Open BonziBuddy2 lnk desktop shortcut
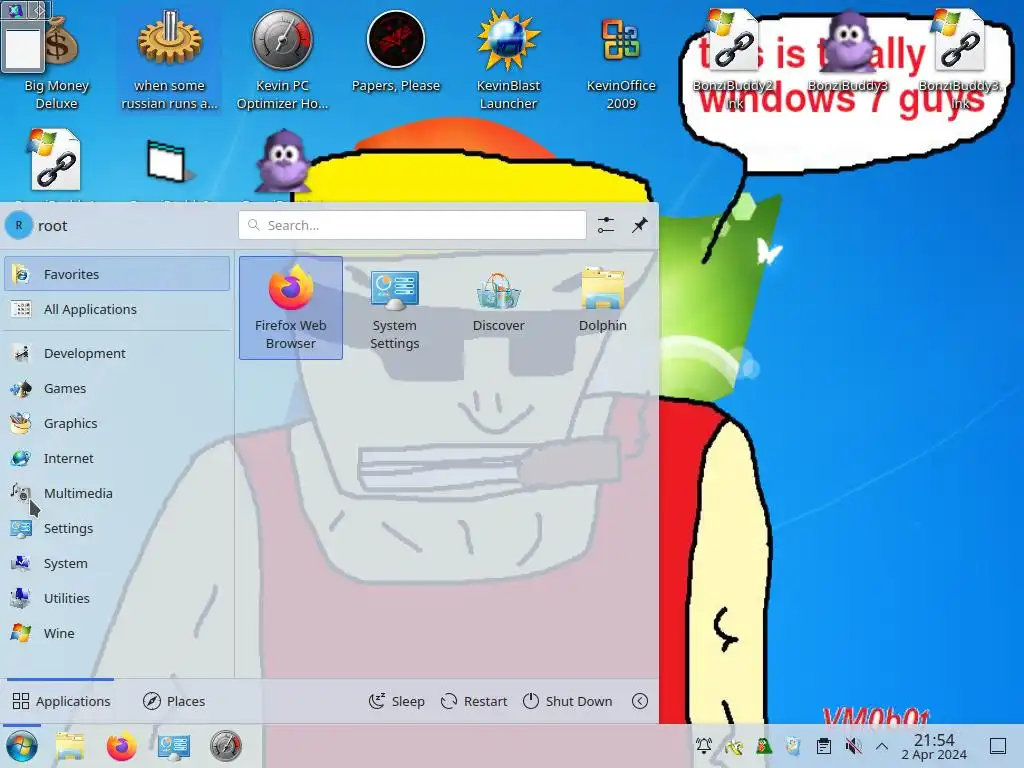Screen dimensions: 1024x768 tap(734, 60)
